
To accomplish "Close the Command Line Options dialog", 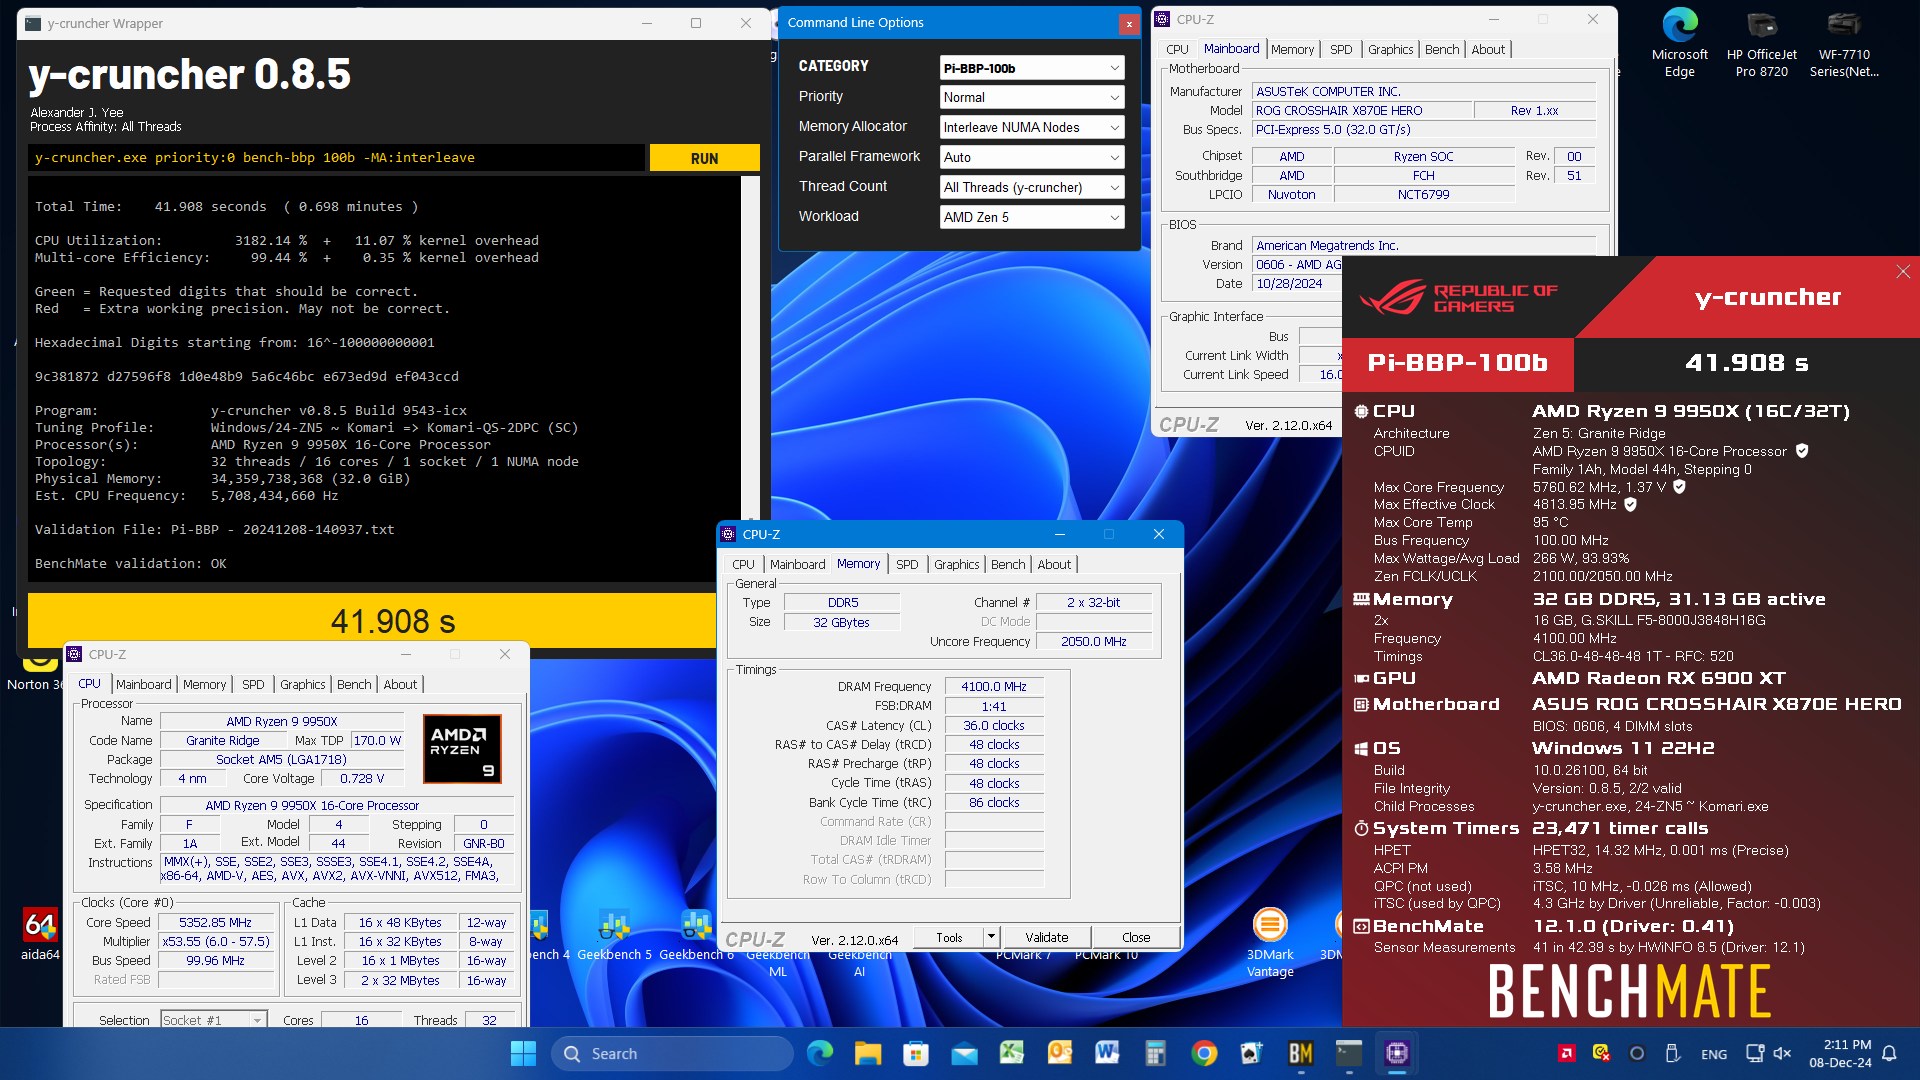I will pos(1128,23).
